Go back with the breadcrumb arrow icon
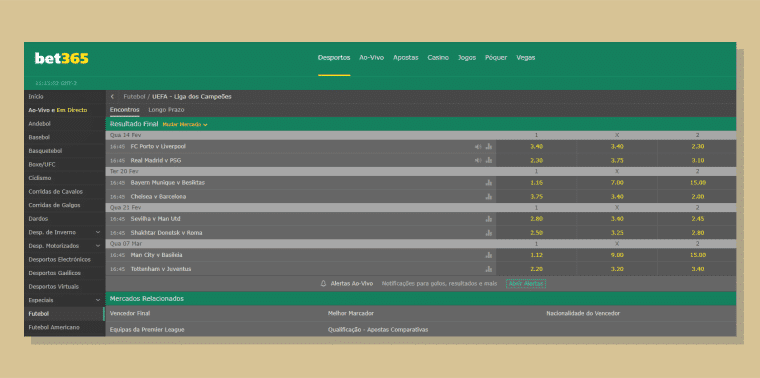This screenshot has height=378, width=760. tap(112, 97)
